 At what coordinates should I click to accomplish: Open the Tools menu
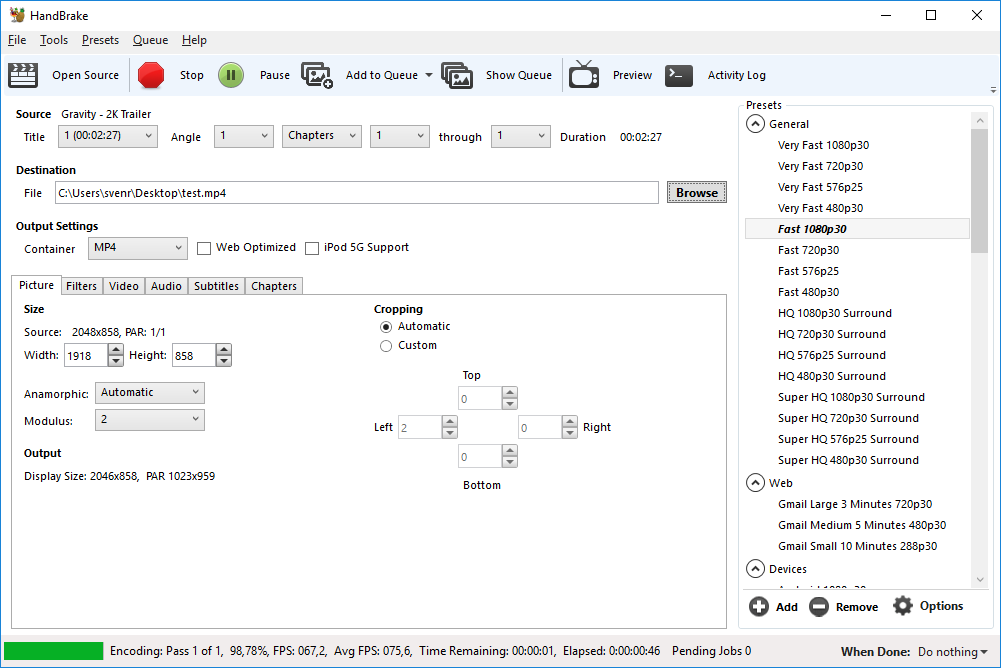(54, 40)
